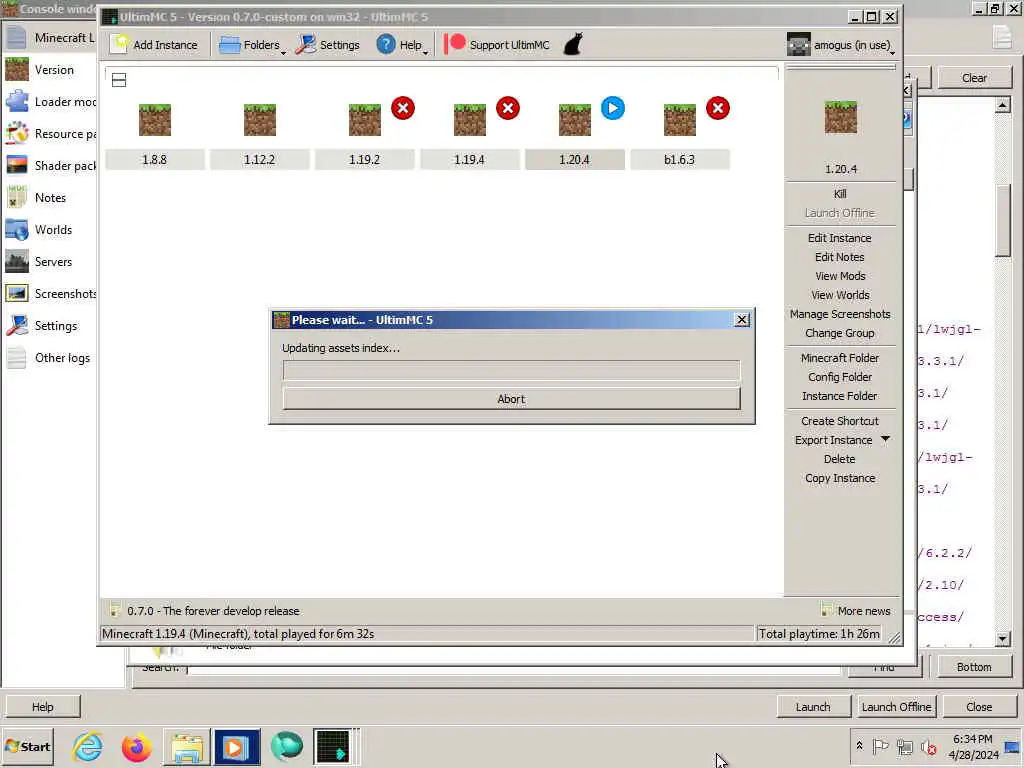Click the black cat icon

(x=573, y=45)
